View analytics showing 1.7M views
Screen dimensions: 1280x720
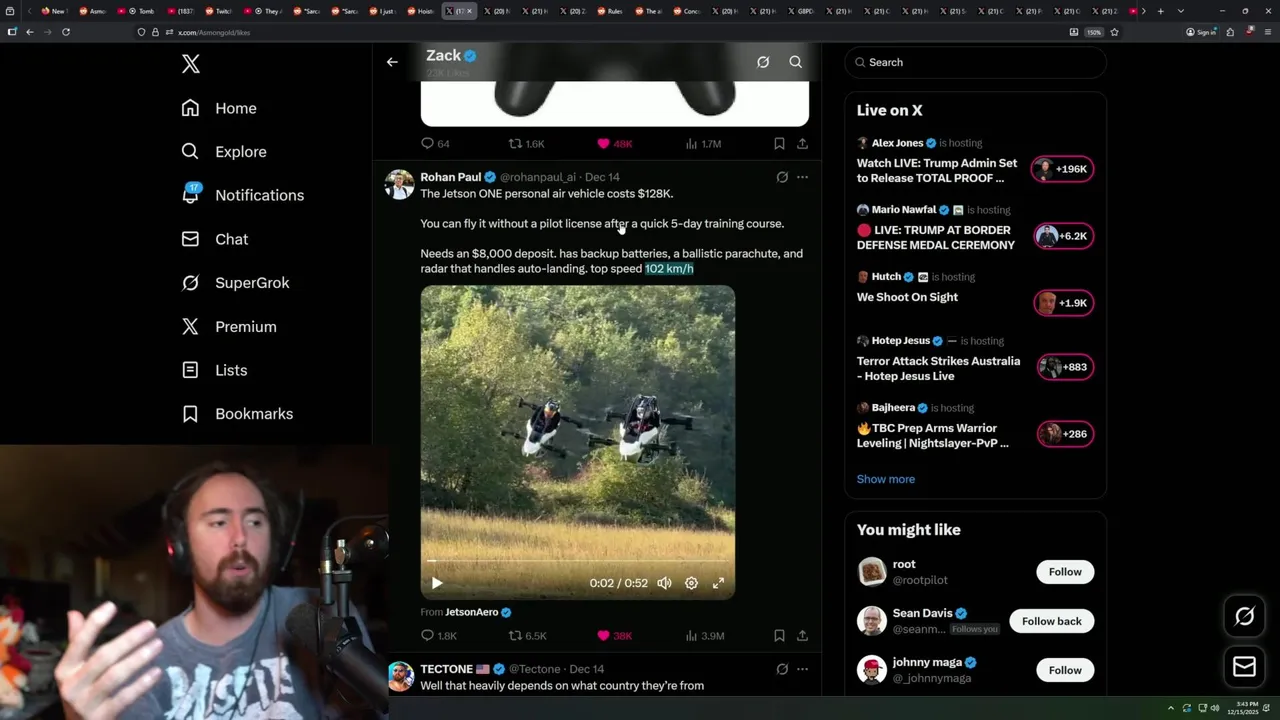[x=703, y=144]
